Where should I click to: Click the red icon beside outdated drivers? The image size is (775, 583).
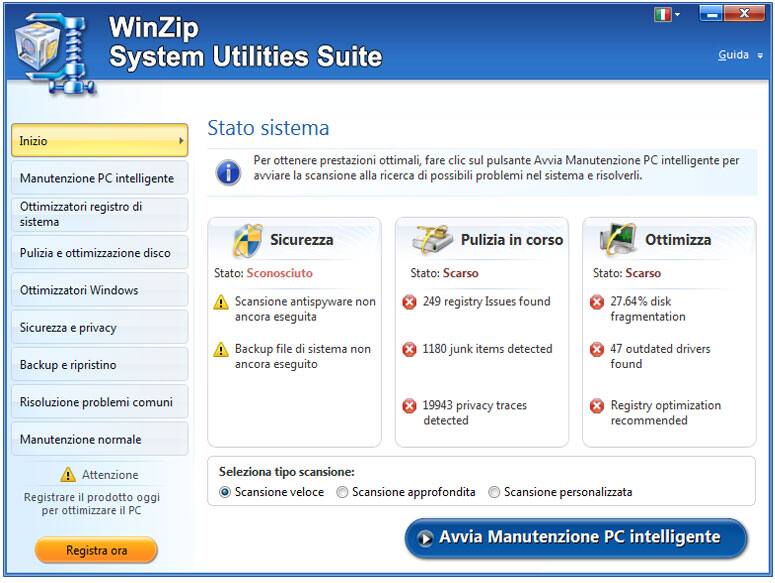pyautogui.click(x=597, y=350)
